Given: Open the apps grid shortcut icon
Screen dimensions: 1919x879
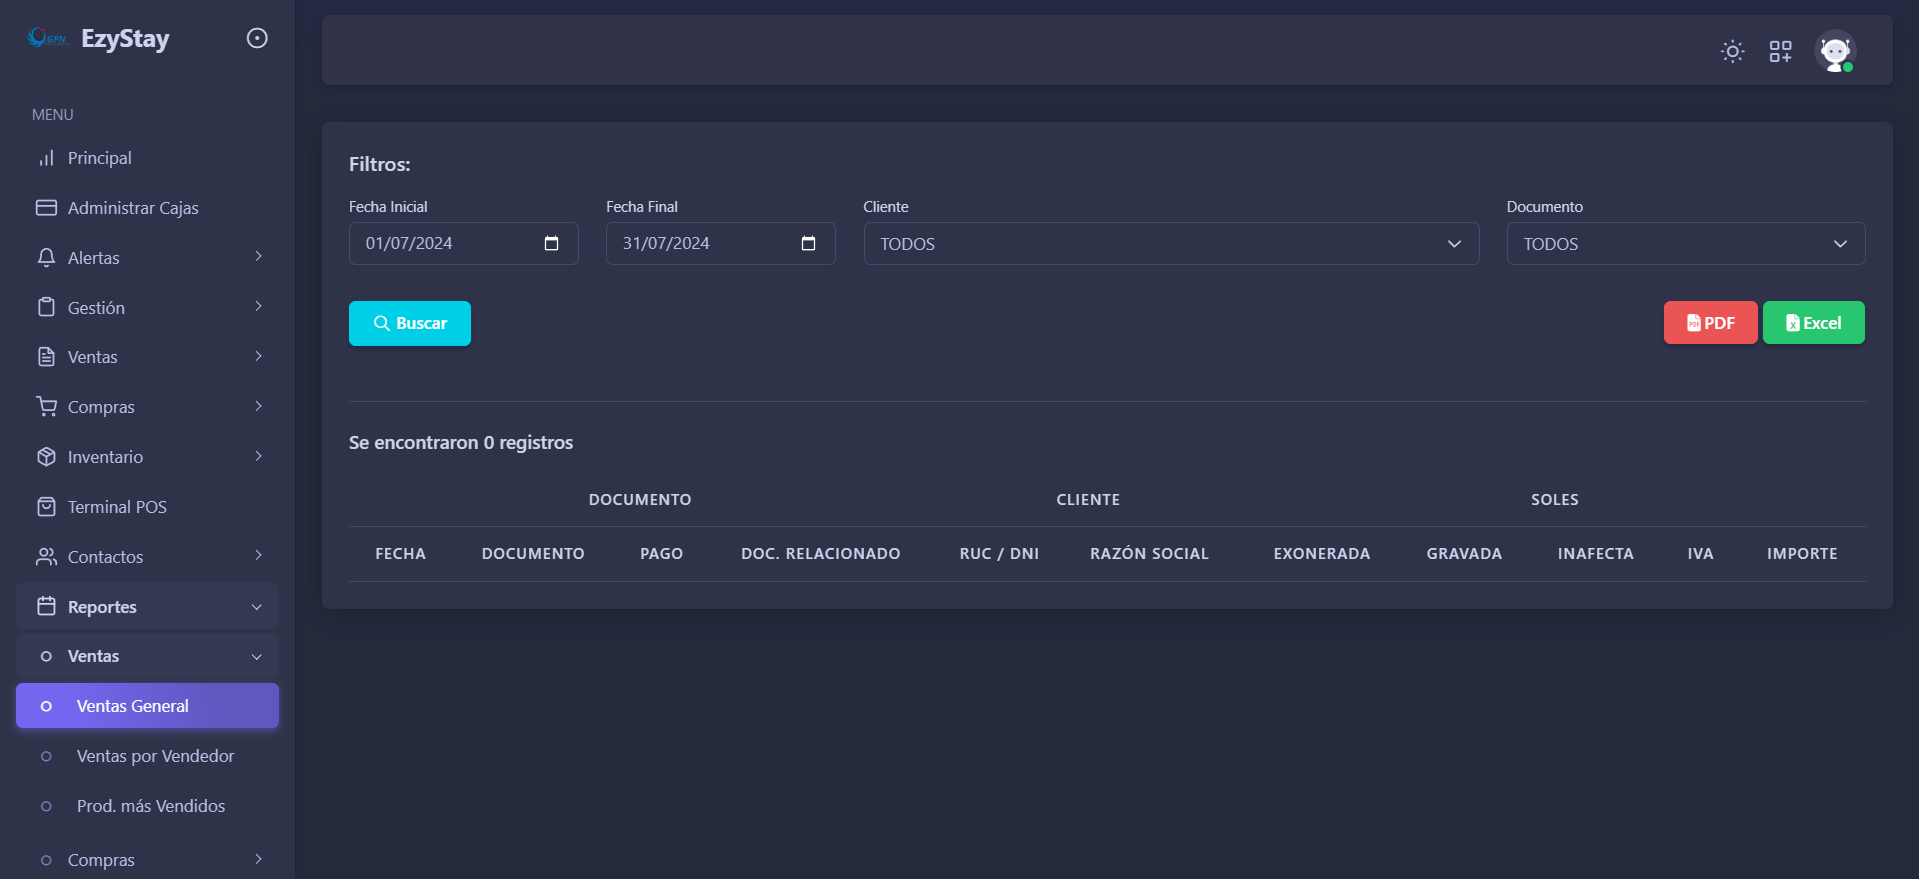Looking at the screenshot, I should click(1780, 51).
